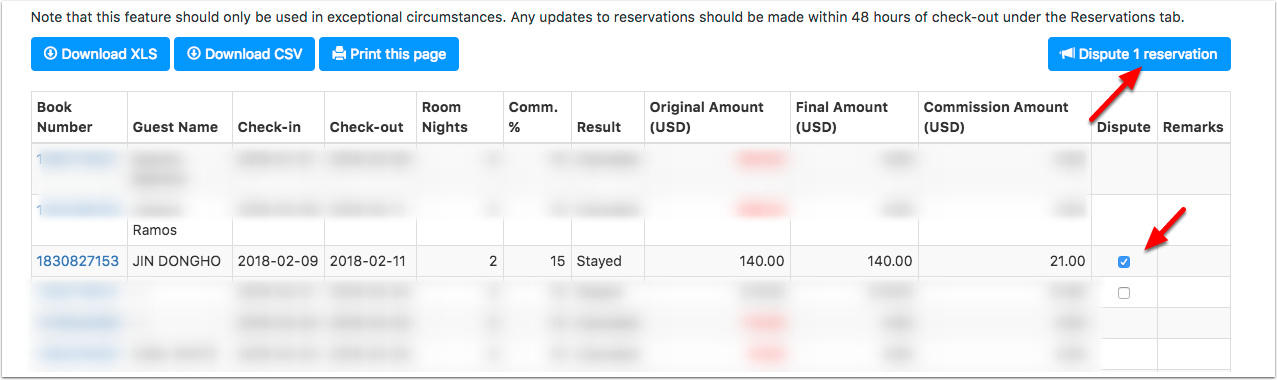Uncheck the dispute checkbox for JIN DONGHO

click(x=1124, y=262)
